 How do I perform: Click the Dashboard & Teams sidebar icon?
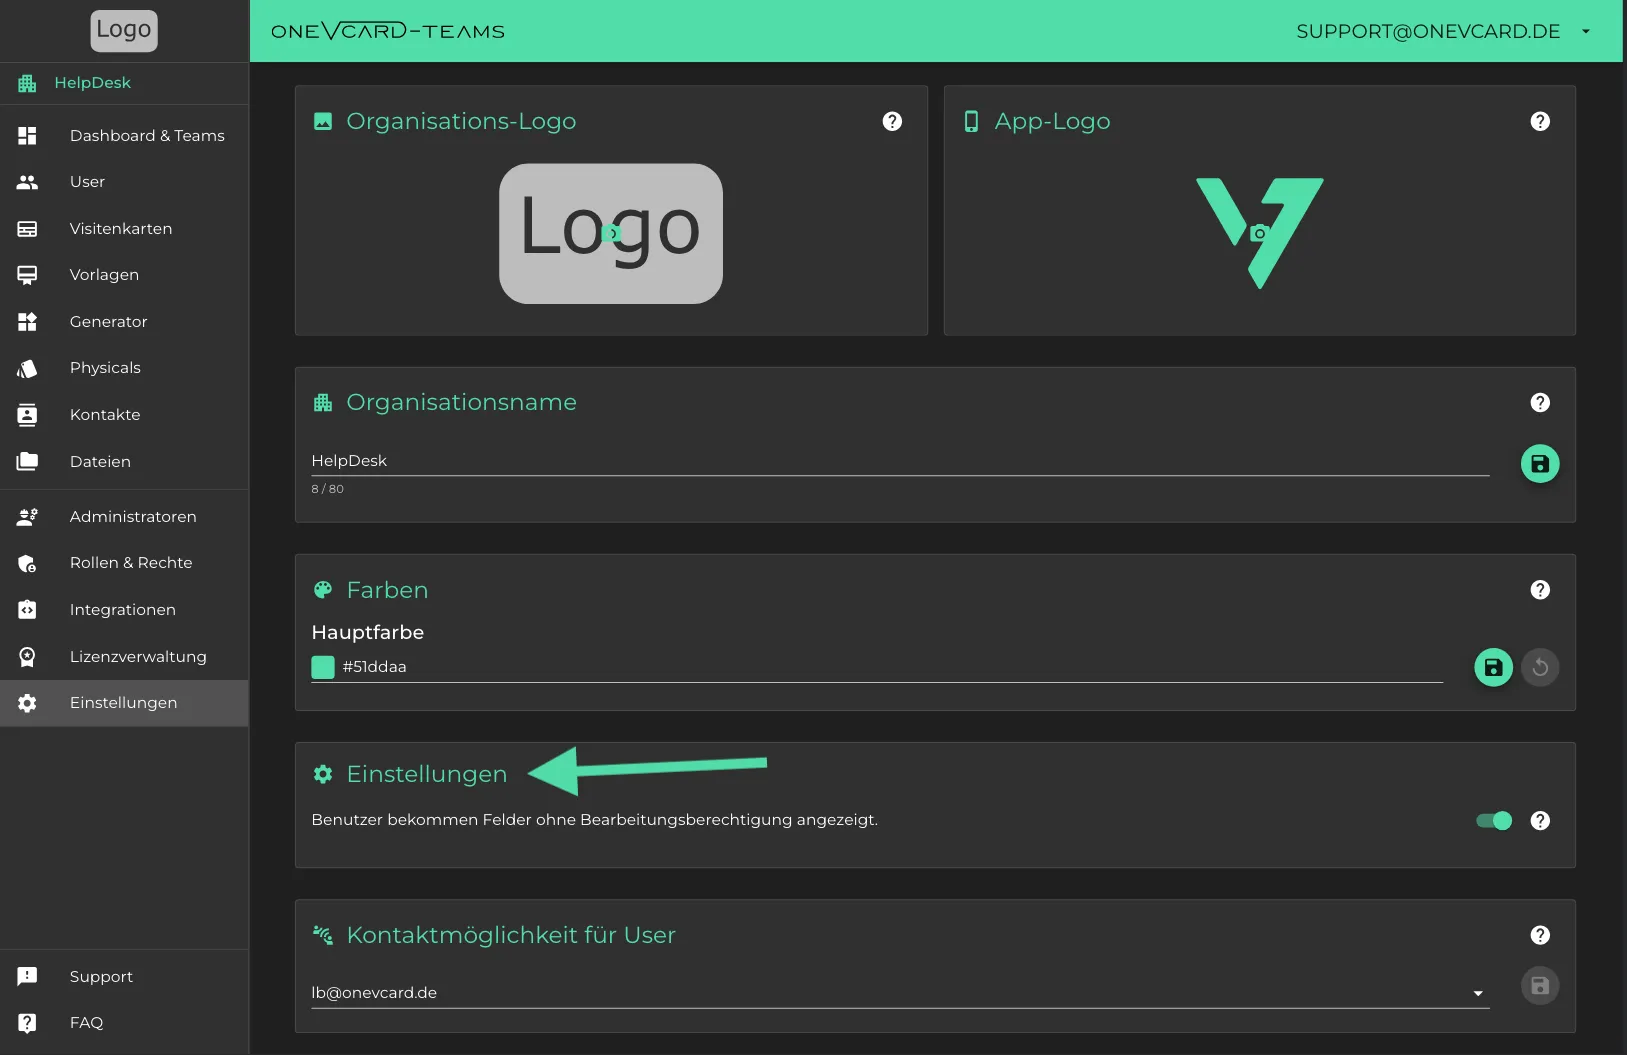pos(27,135)
